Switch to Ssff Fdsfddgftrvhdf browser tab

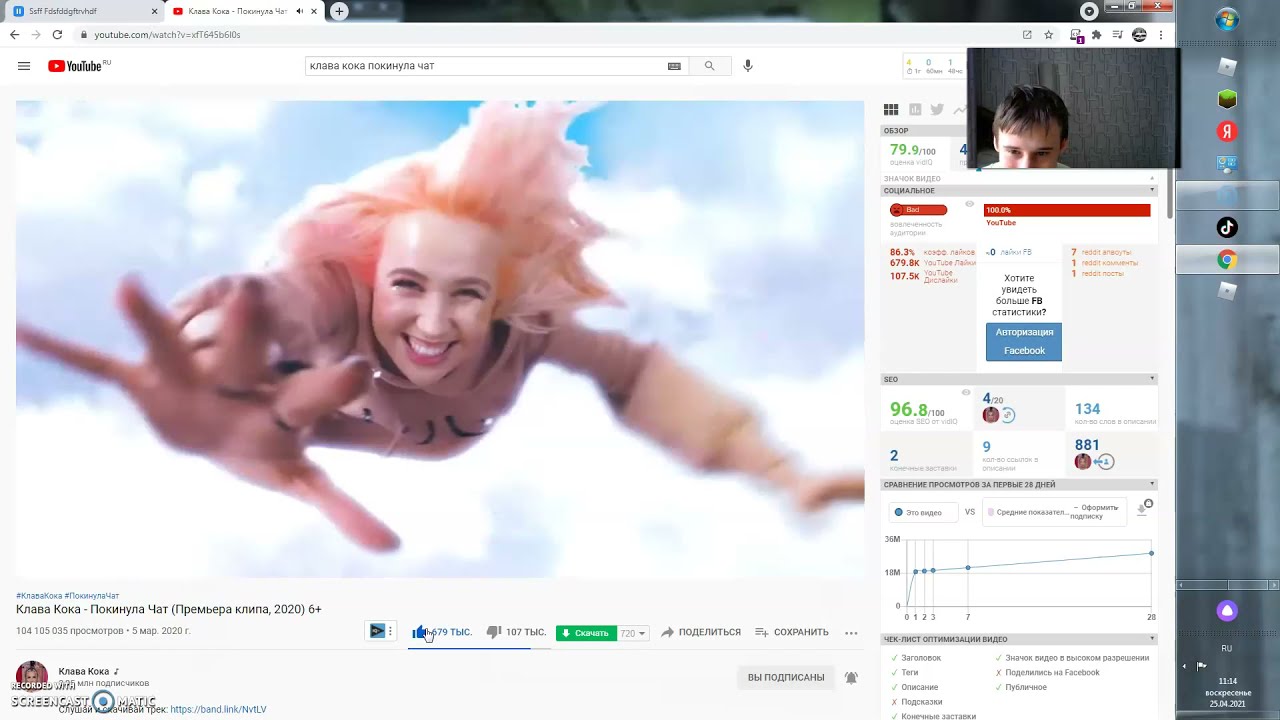84,11
